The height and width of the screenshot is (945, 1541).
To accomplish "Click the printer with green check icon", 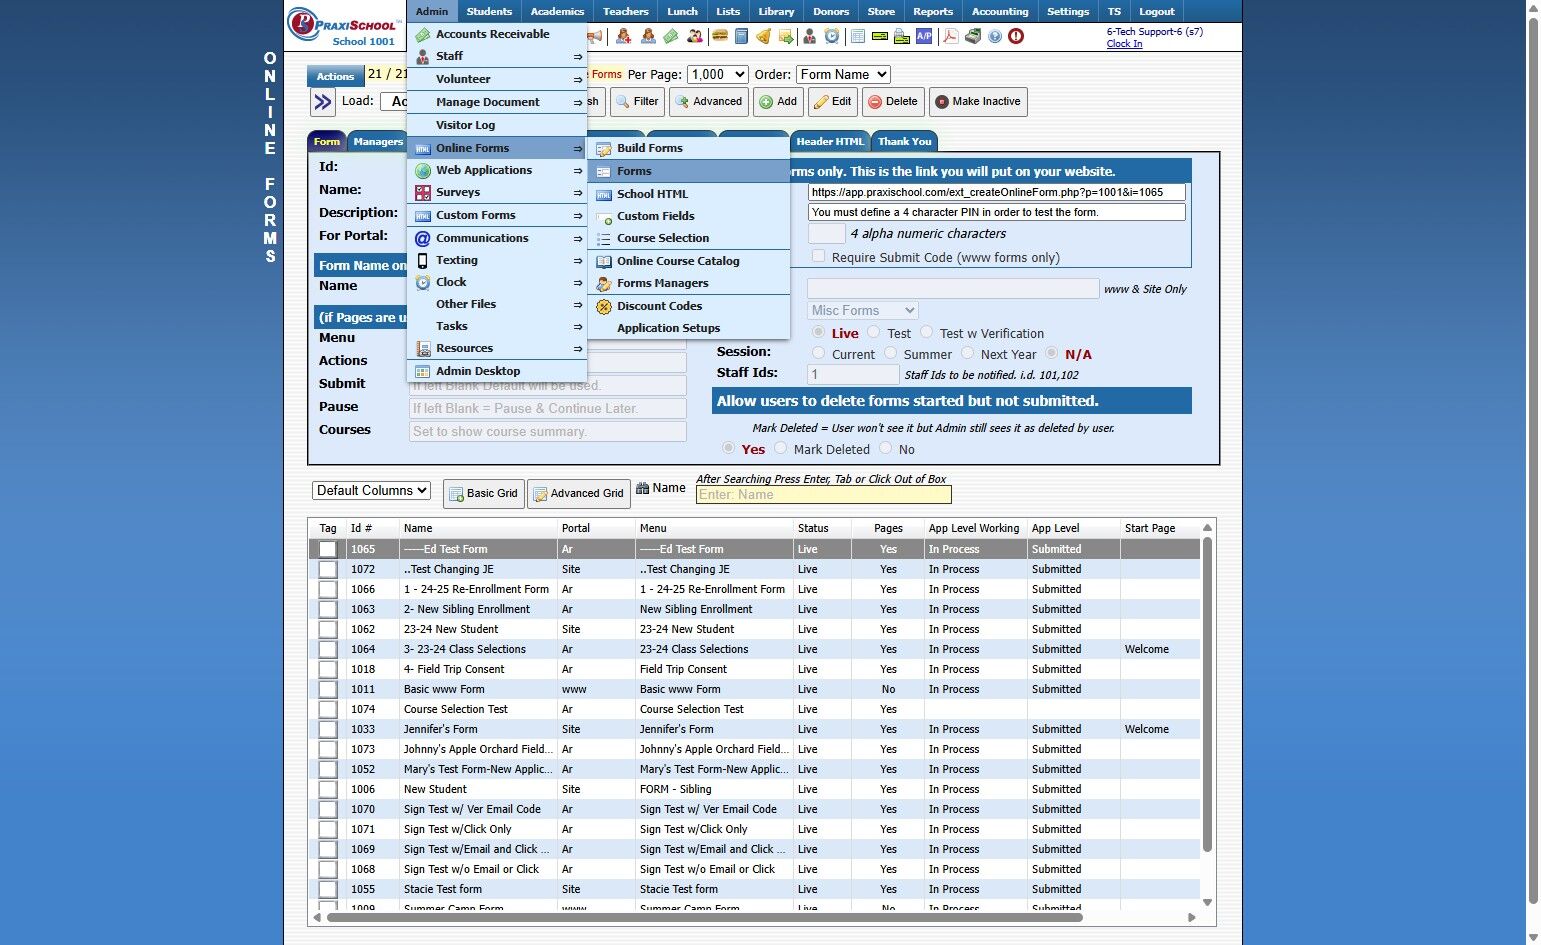I will [902, 37].
